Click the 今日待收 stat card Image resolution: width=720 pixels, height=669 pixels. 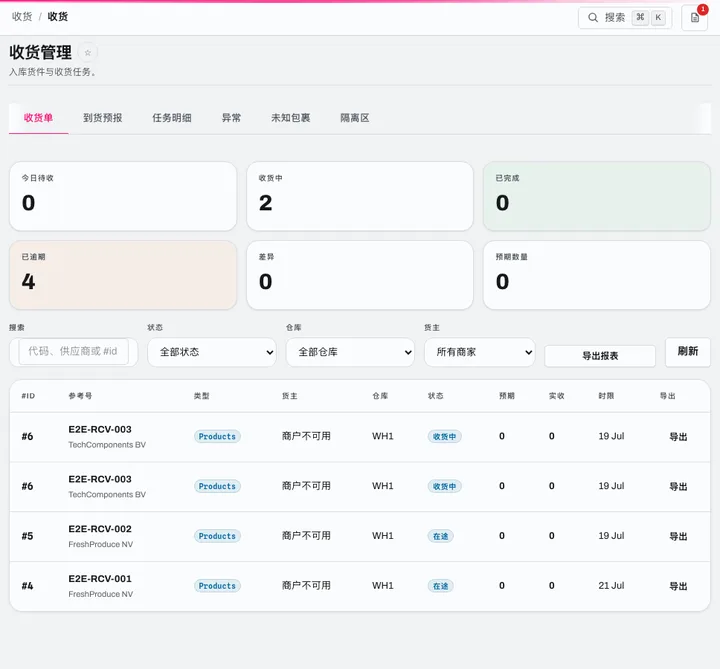click(123, 196)
